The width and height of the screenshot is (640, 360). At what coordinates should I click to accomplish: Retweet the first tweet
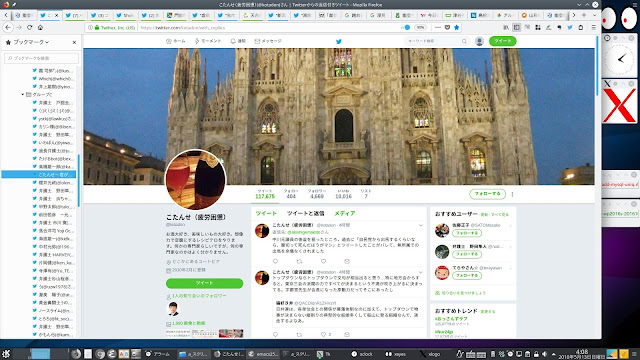[299, 261]
